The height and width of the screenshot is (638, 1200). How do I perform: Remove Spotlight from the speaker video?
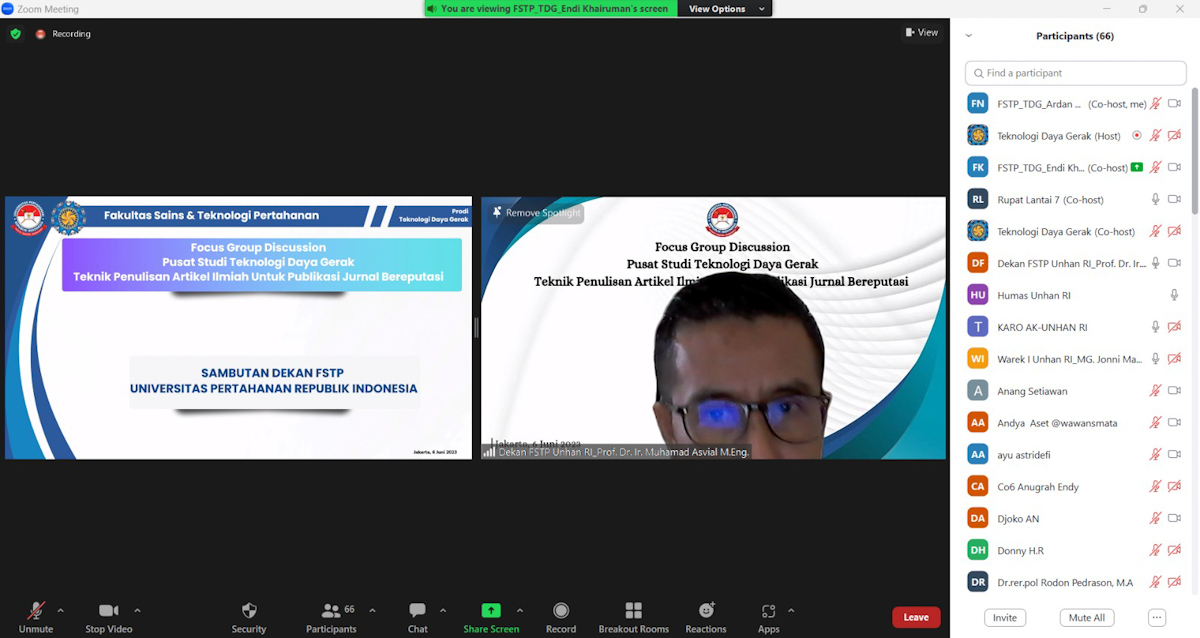pyautogui.click(x=536, y=213)
